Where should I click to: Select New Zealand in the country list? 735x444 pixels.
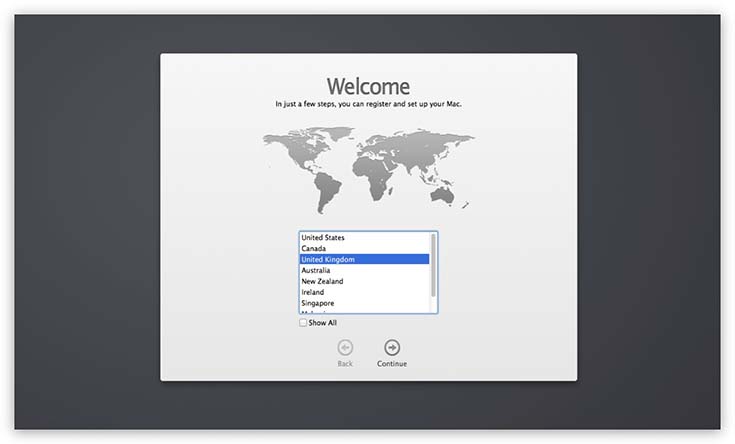[364, 281]
